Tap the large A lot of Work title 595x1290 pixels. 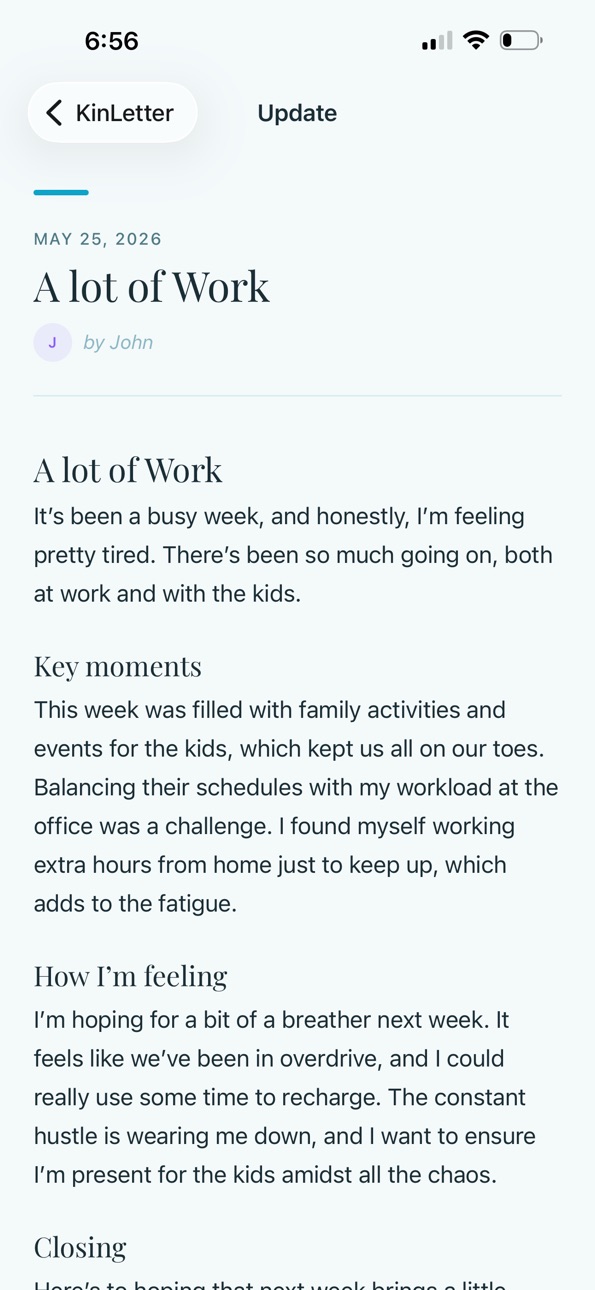[152, 287]
